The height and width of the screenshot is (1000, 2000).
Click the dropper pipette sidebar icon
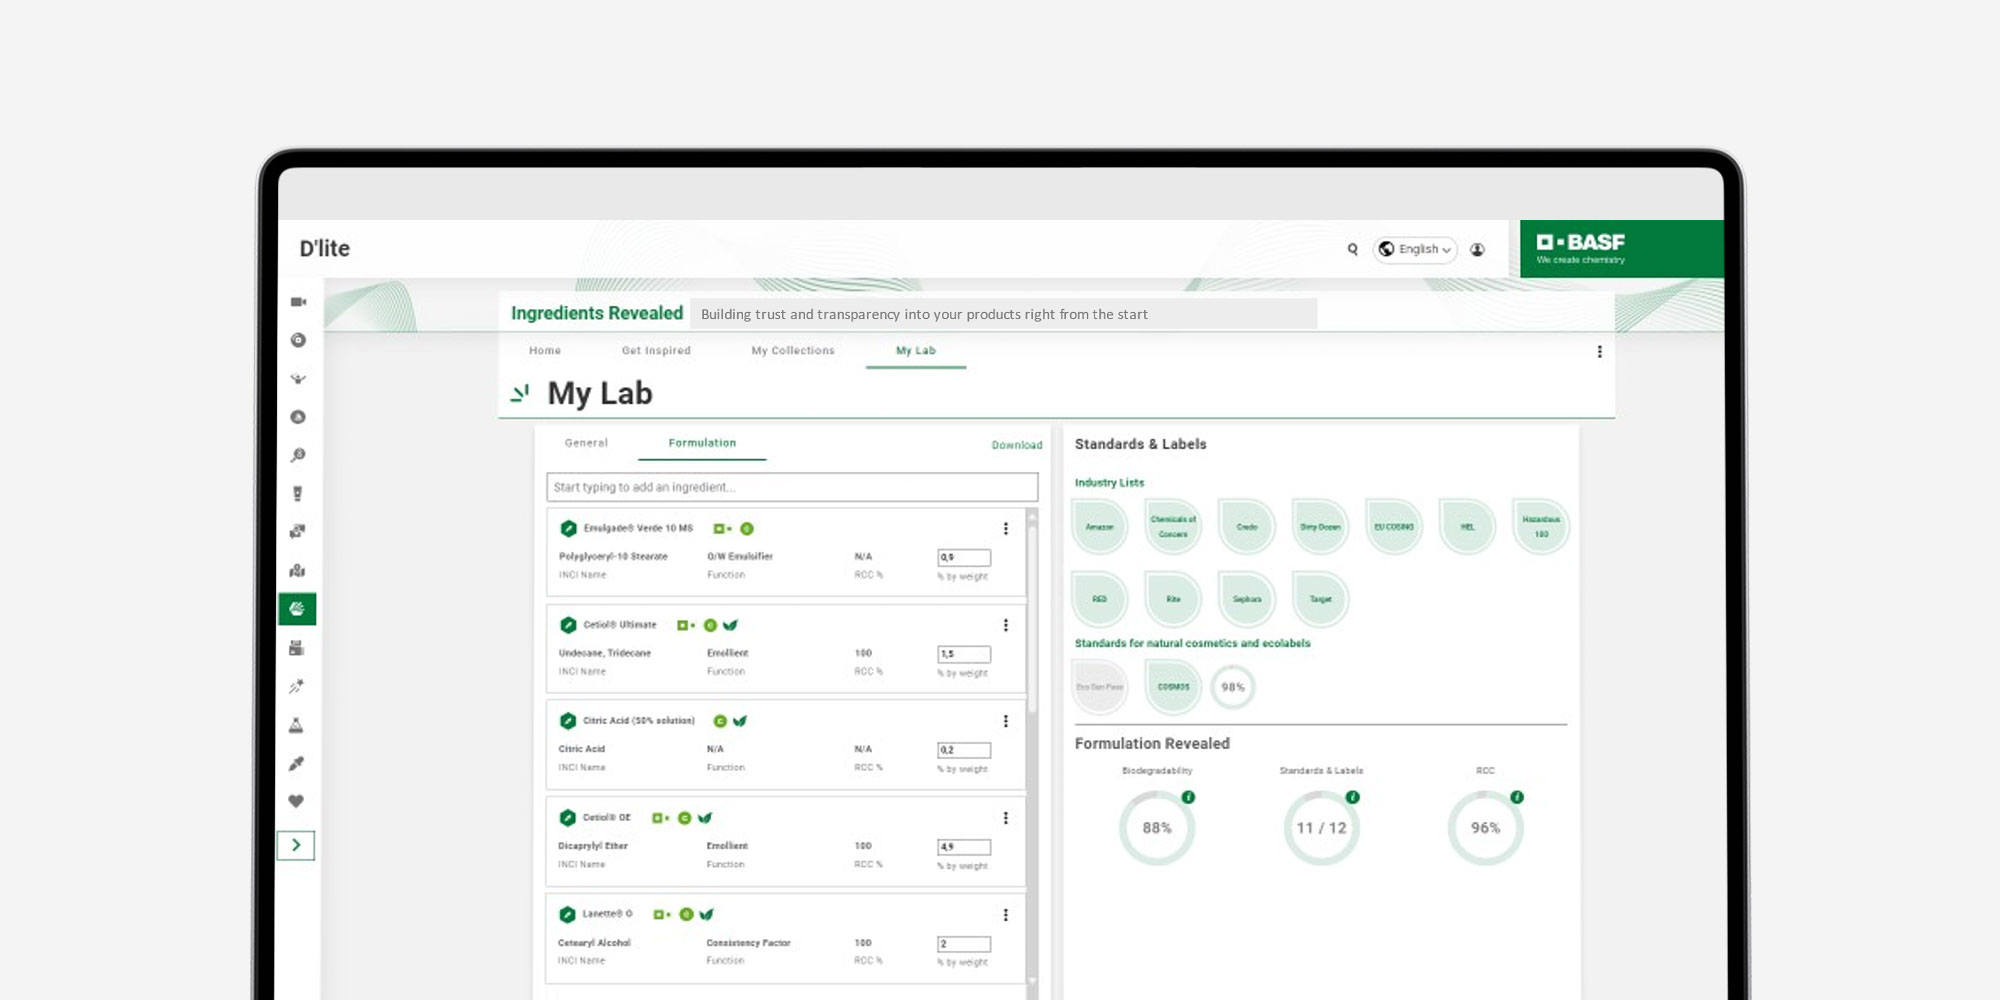pyautogui.click(x=296, y=763)
